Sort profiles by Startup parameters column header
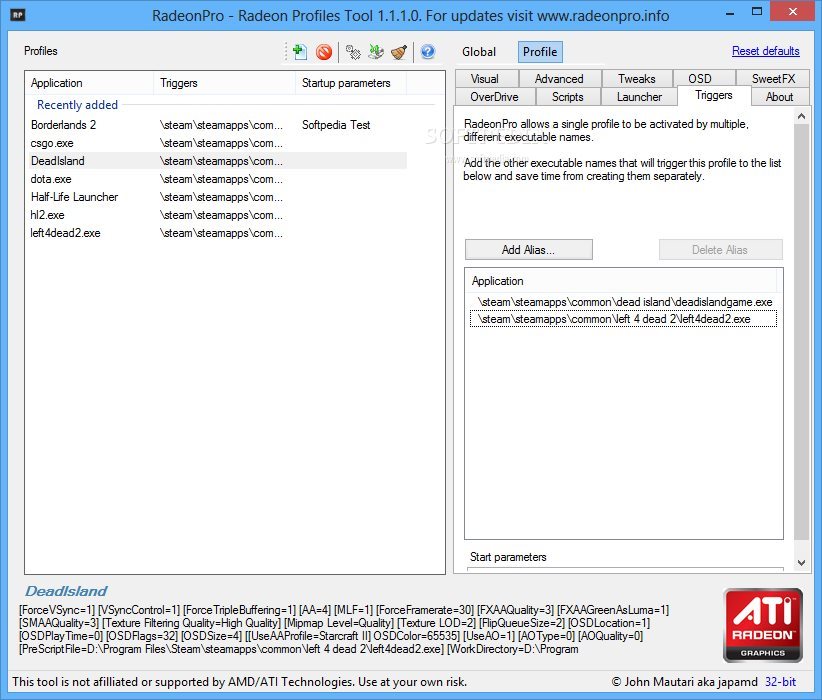822x700 pixels. tap(351, 83)
